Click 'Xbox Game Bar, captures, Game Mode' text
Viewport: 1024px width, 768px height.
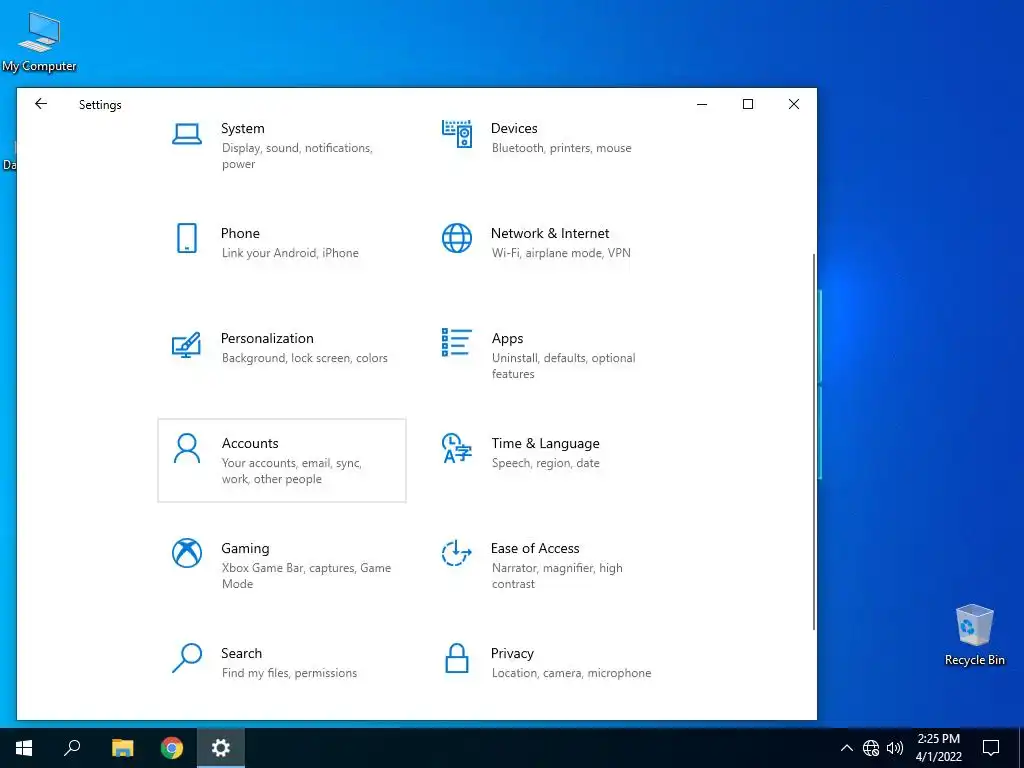(x=306, y=576)
